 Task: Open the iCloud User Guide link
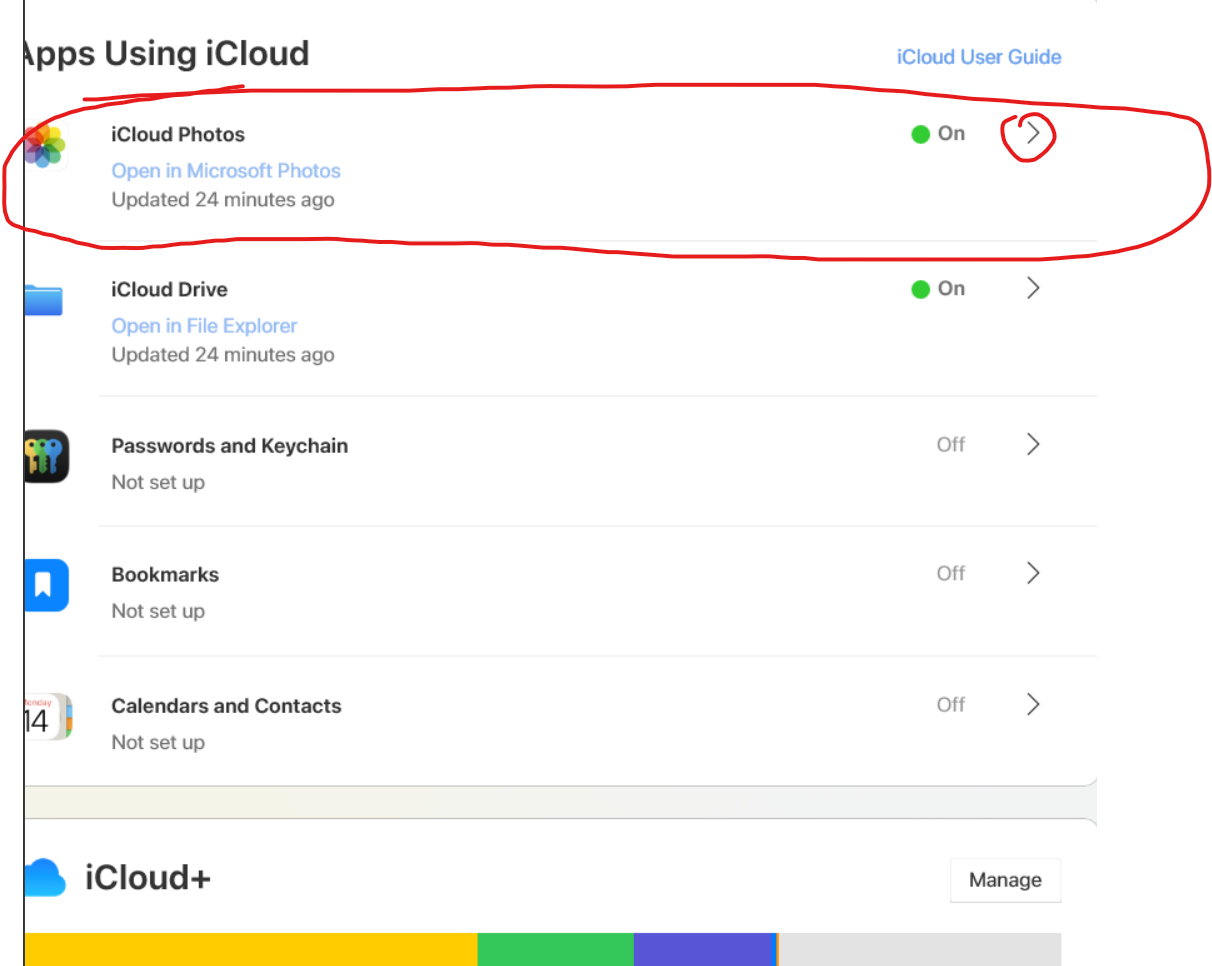(979, 57)
